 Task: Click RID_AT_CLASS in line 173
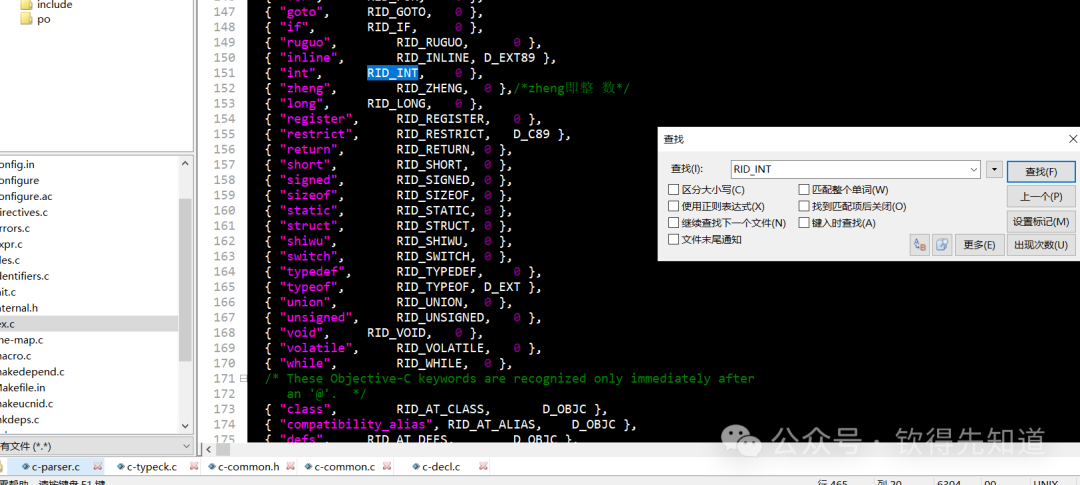[444, 409]
